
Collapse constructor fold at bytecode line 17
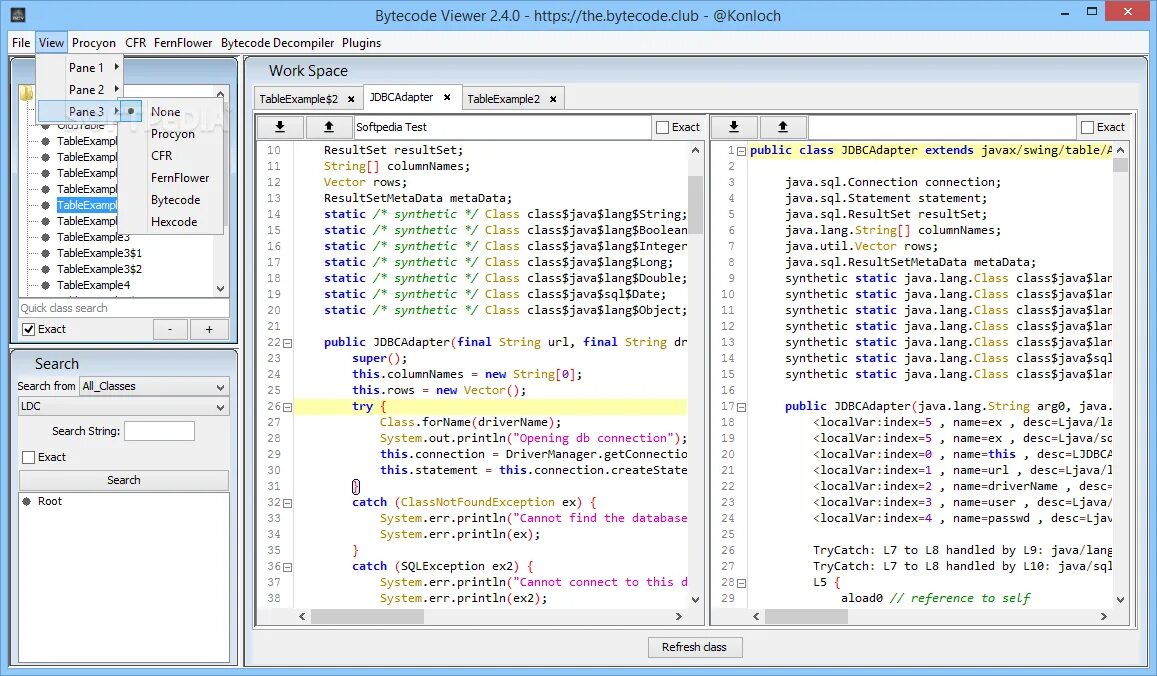[x=742, y=407]
